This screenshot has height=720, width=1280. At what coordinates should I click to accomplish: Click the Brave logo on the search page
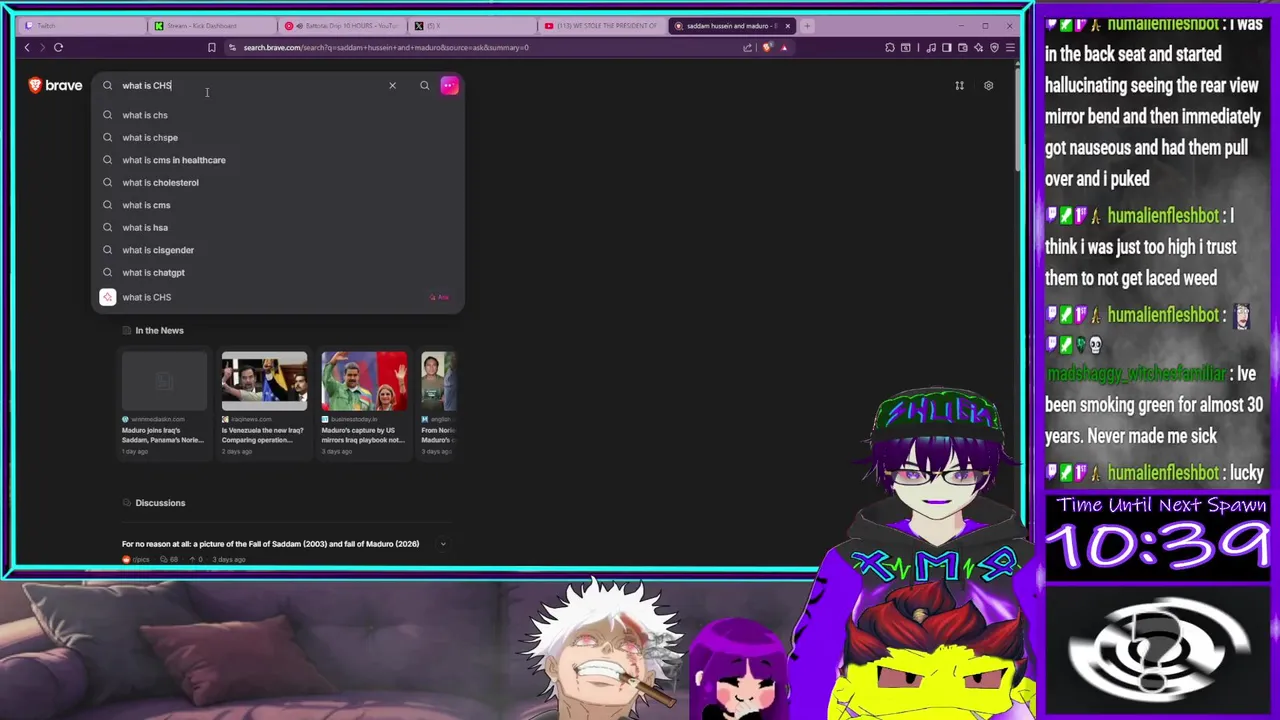[x=55, y=85]
